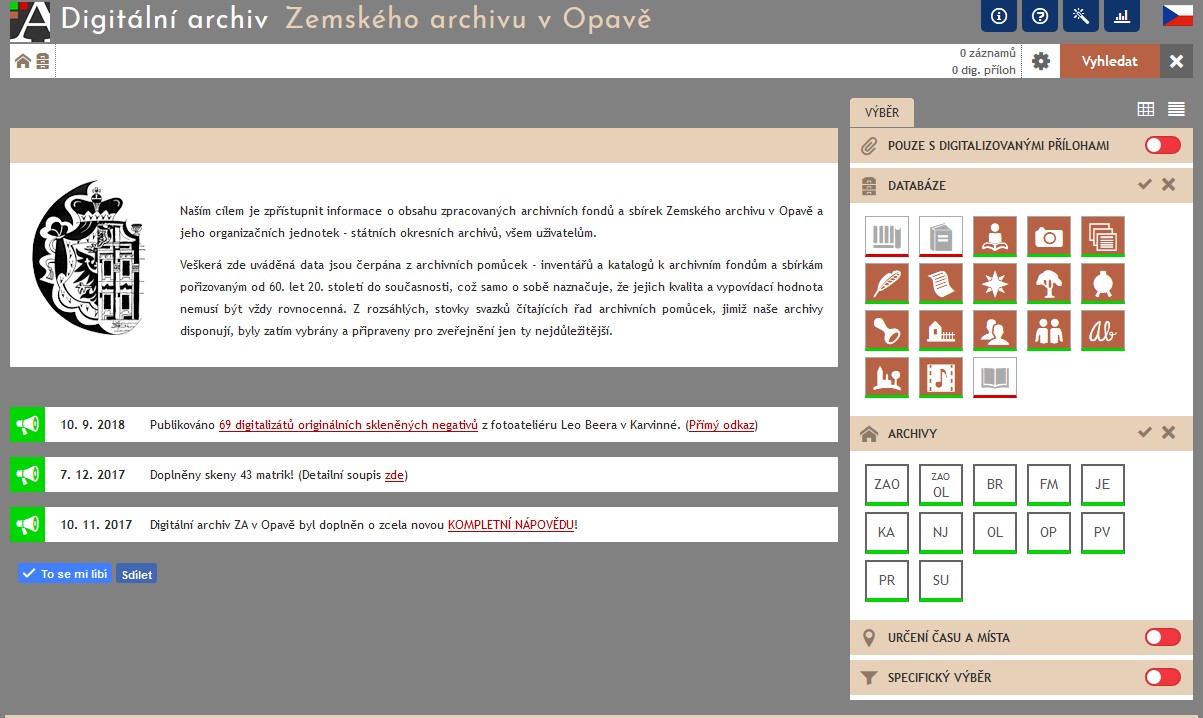Toggle the reading person database icon
Viewport: 1203px width, 718px height.
coord(995,237)
